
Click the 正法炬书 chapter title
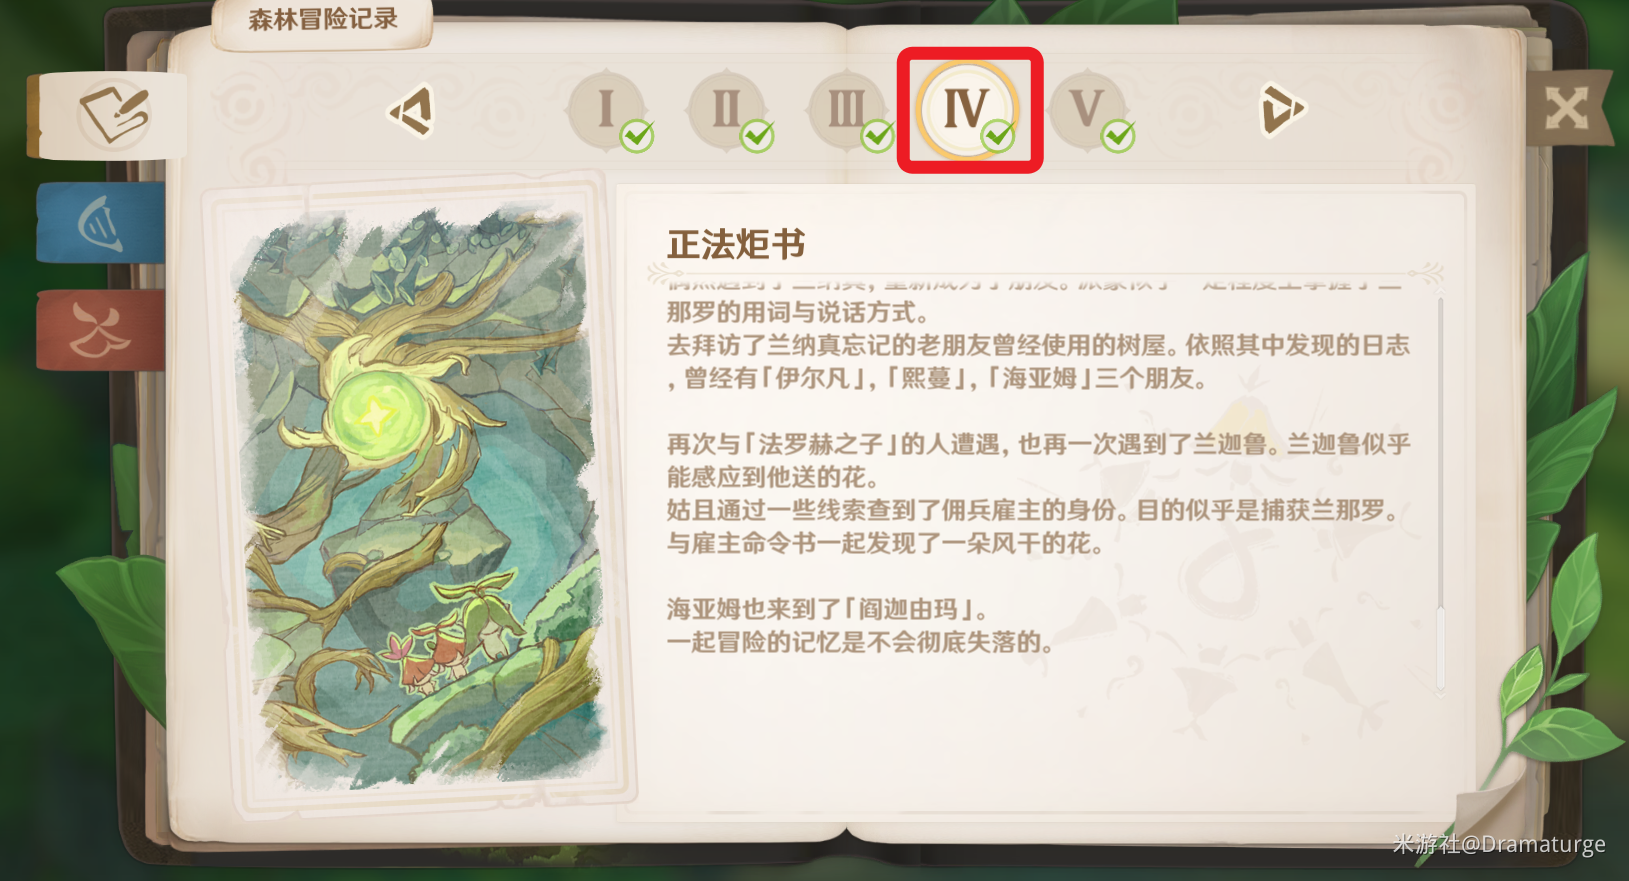click(736, 244)
